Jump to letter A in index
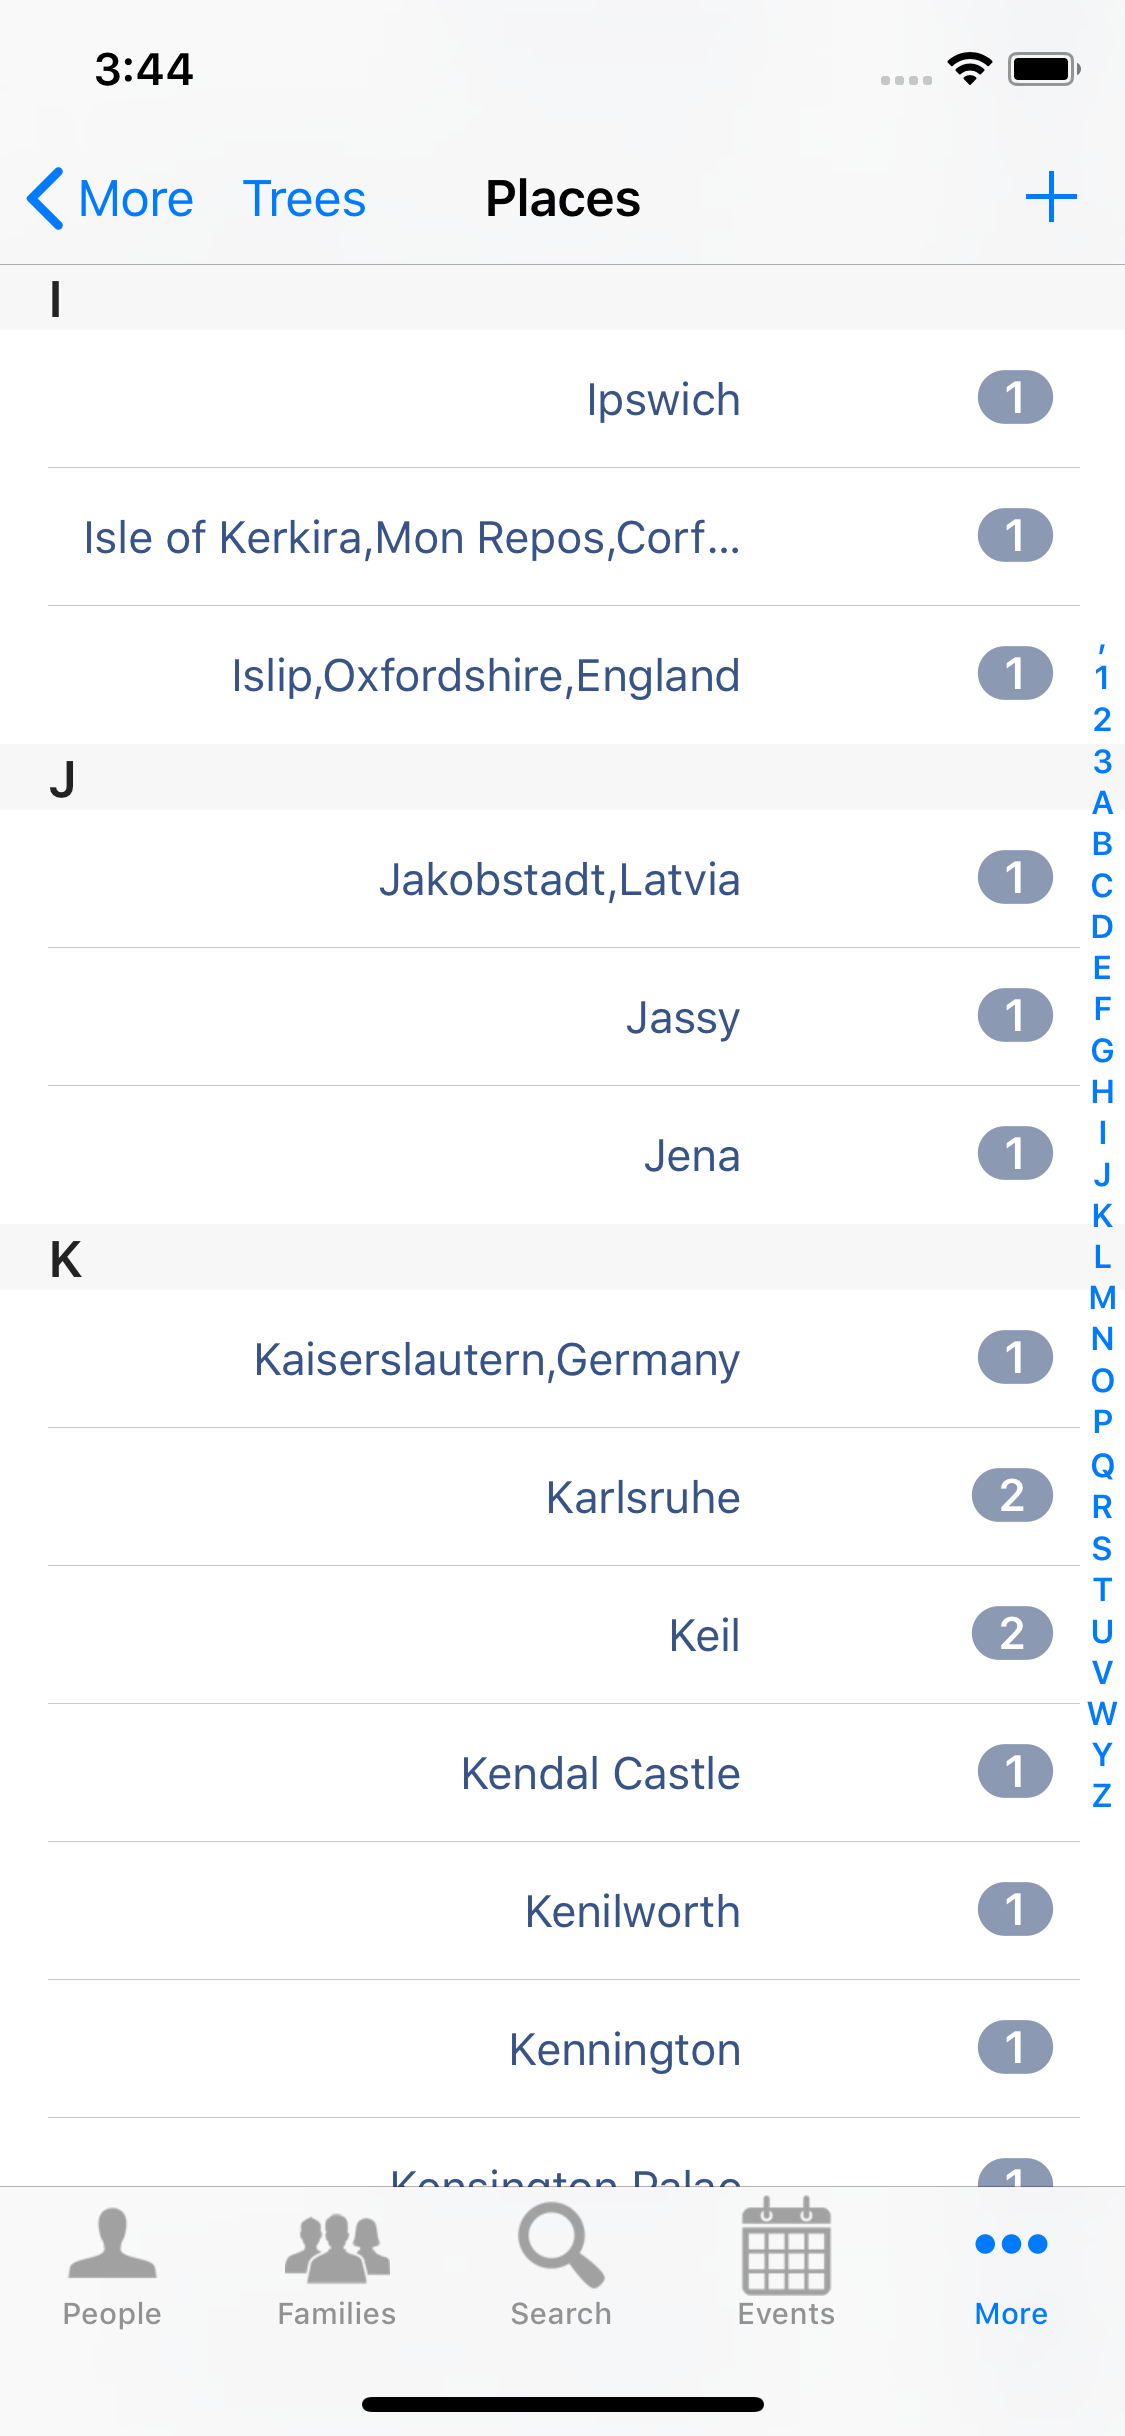Image resolution: width=1125 pixels, height=2436 pixels. point(1102,803)
